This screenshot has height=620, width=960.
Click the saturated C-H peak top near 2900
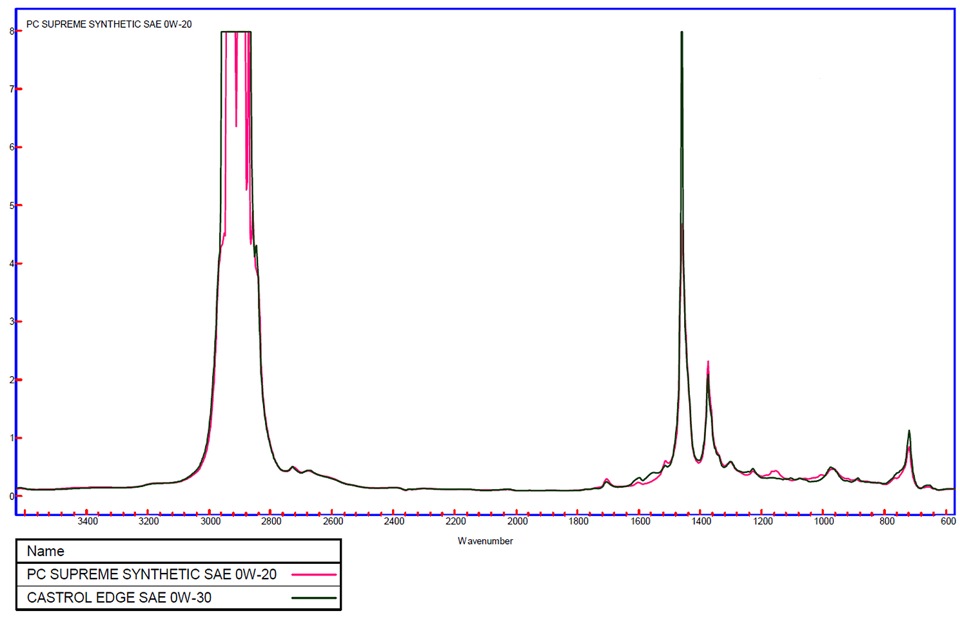pos(236,32)
